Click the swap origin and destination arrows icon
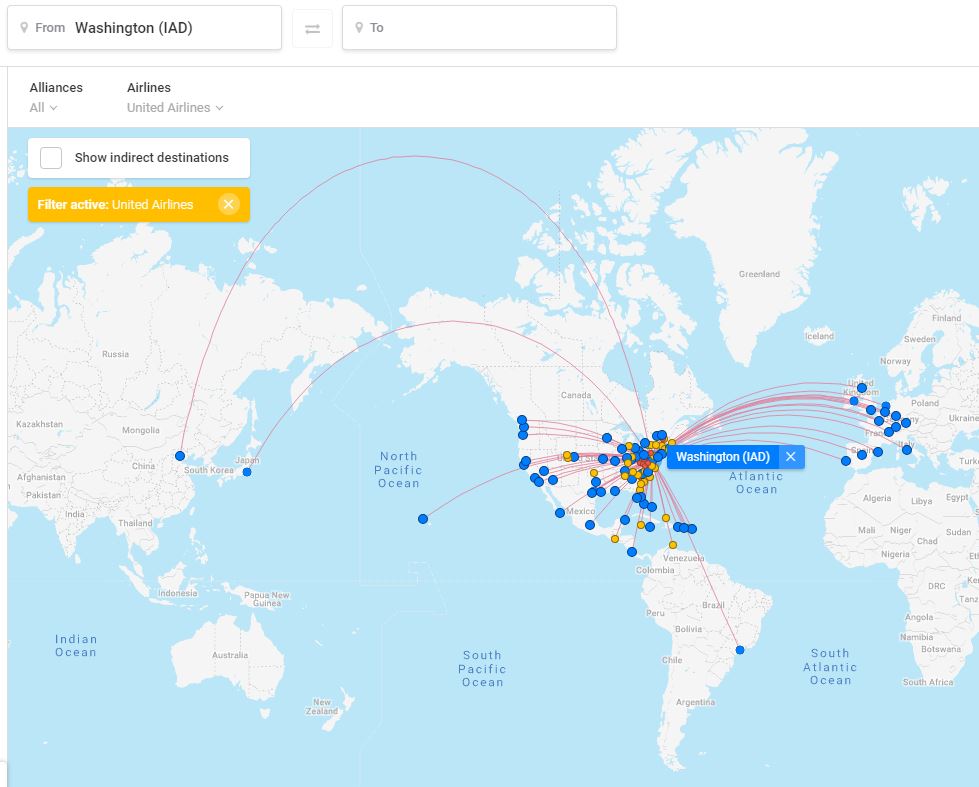Screen dimensions: 979x787 click(x=311, y=27)
